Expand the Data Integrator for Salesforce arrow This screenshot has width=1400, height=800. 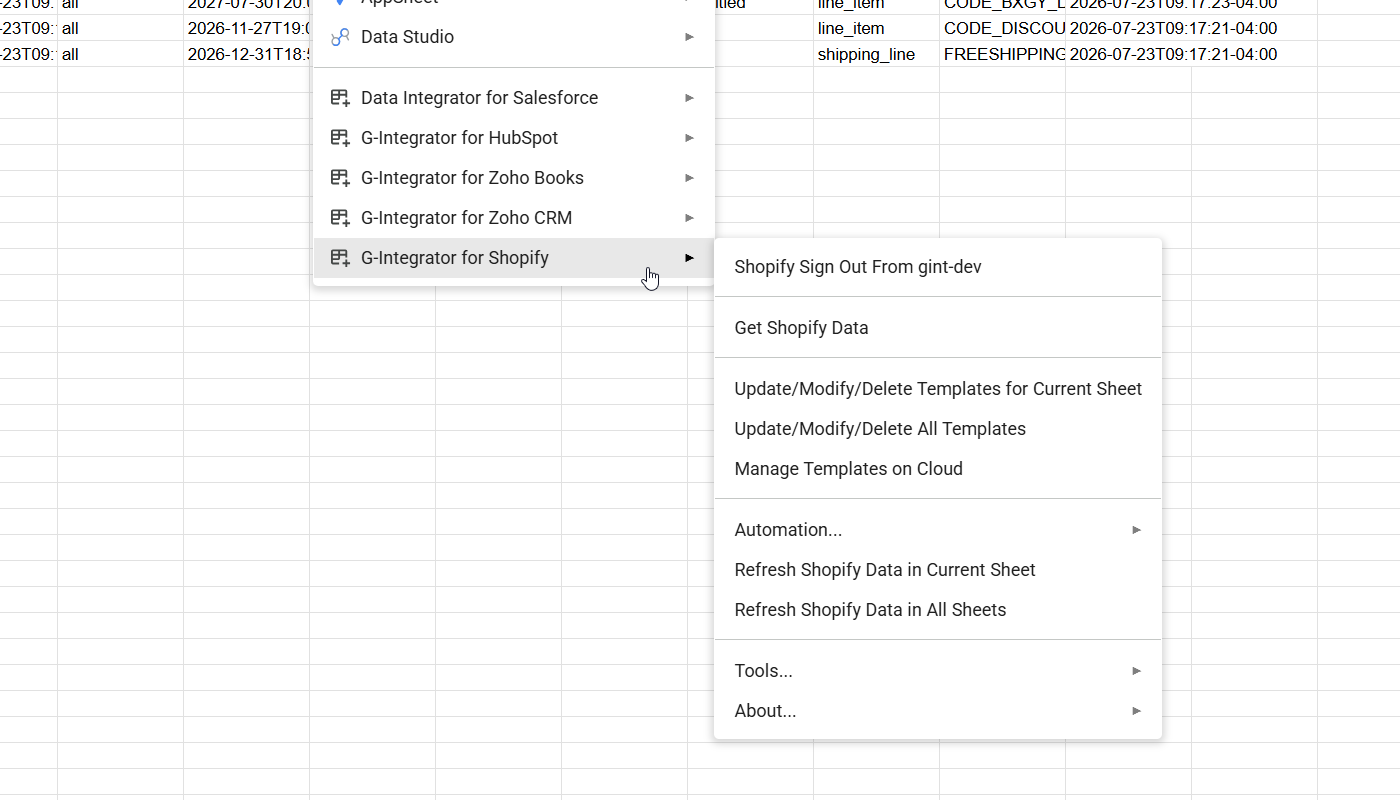[x=689, y=98]
